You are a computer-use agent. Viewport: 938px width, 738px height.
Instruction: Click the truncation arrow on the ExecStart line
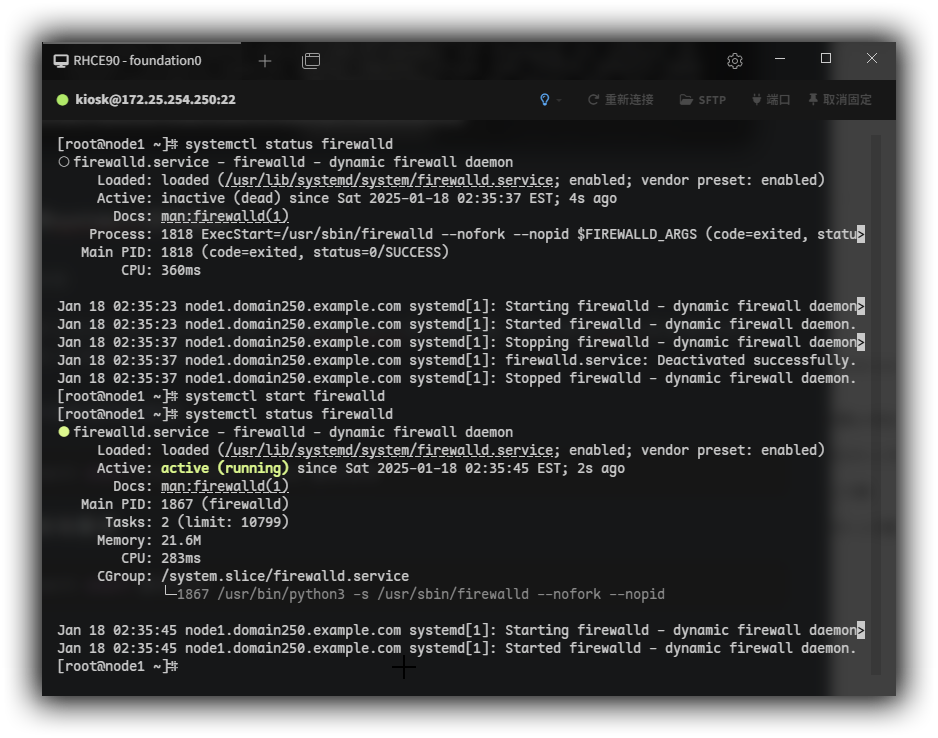pos(861,234)
